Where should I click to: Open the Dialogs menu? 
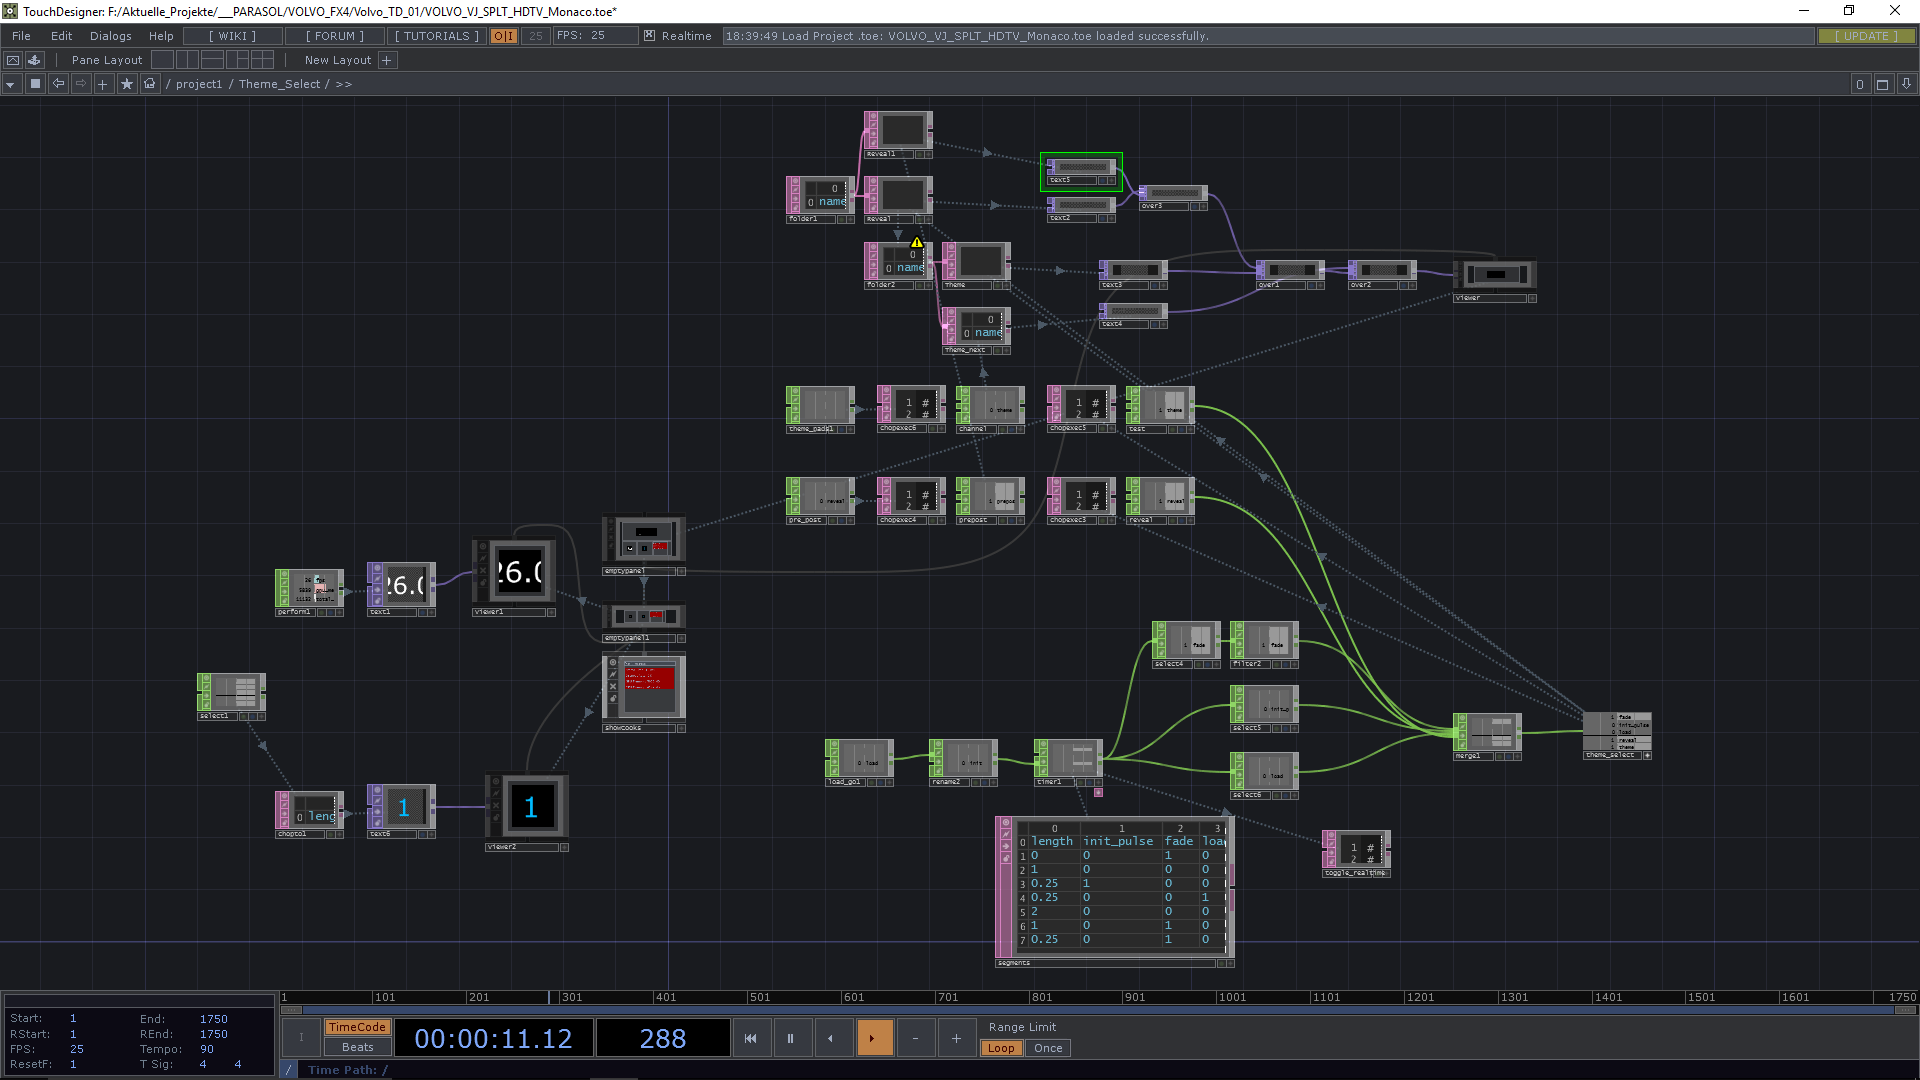coord(110,36)
